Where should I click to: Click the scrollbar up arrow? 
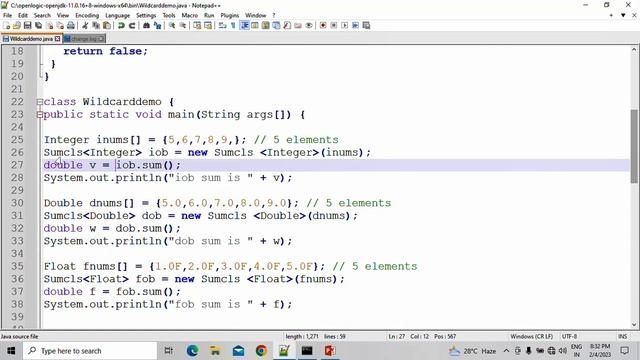[633, 50]
